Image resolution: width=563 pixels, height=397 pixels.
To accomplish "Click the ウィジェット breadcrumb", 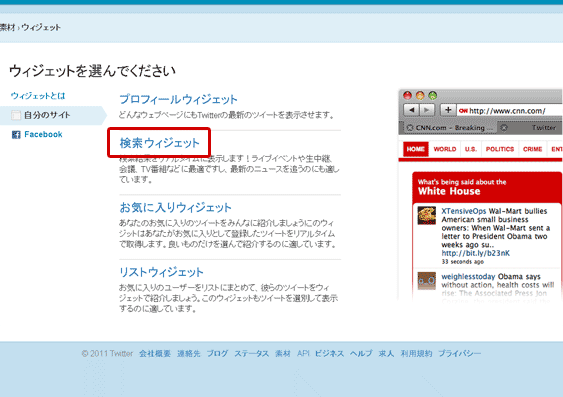I will tap(41, 27).
